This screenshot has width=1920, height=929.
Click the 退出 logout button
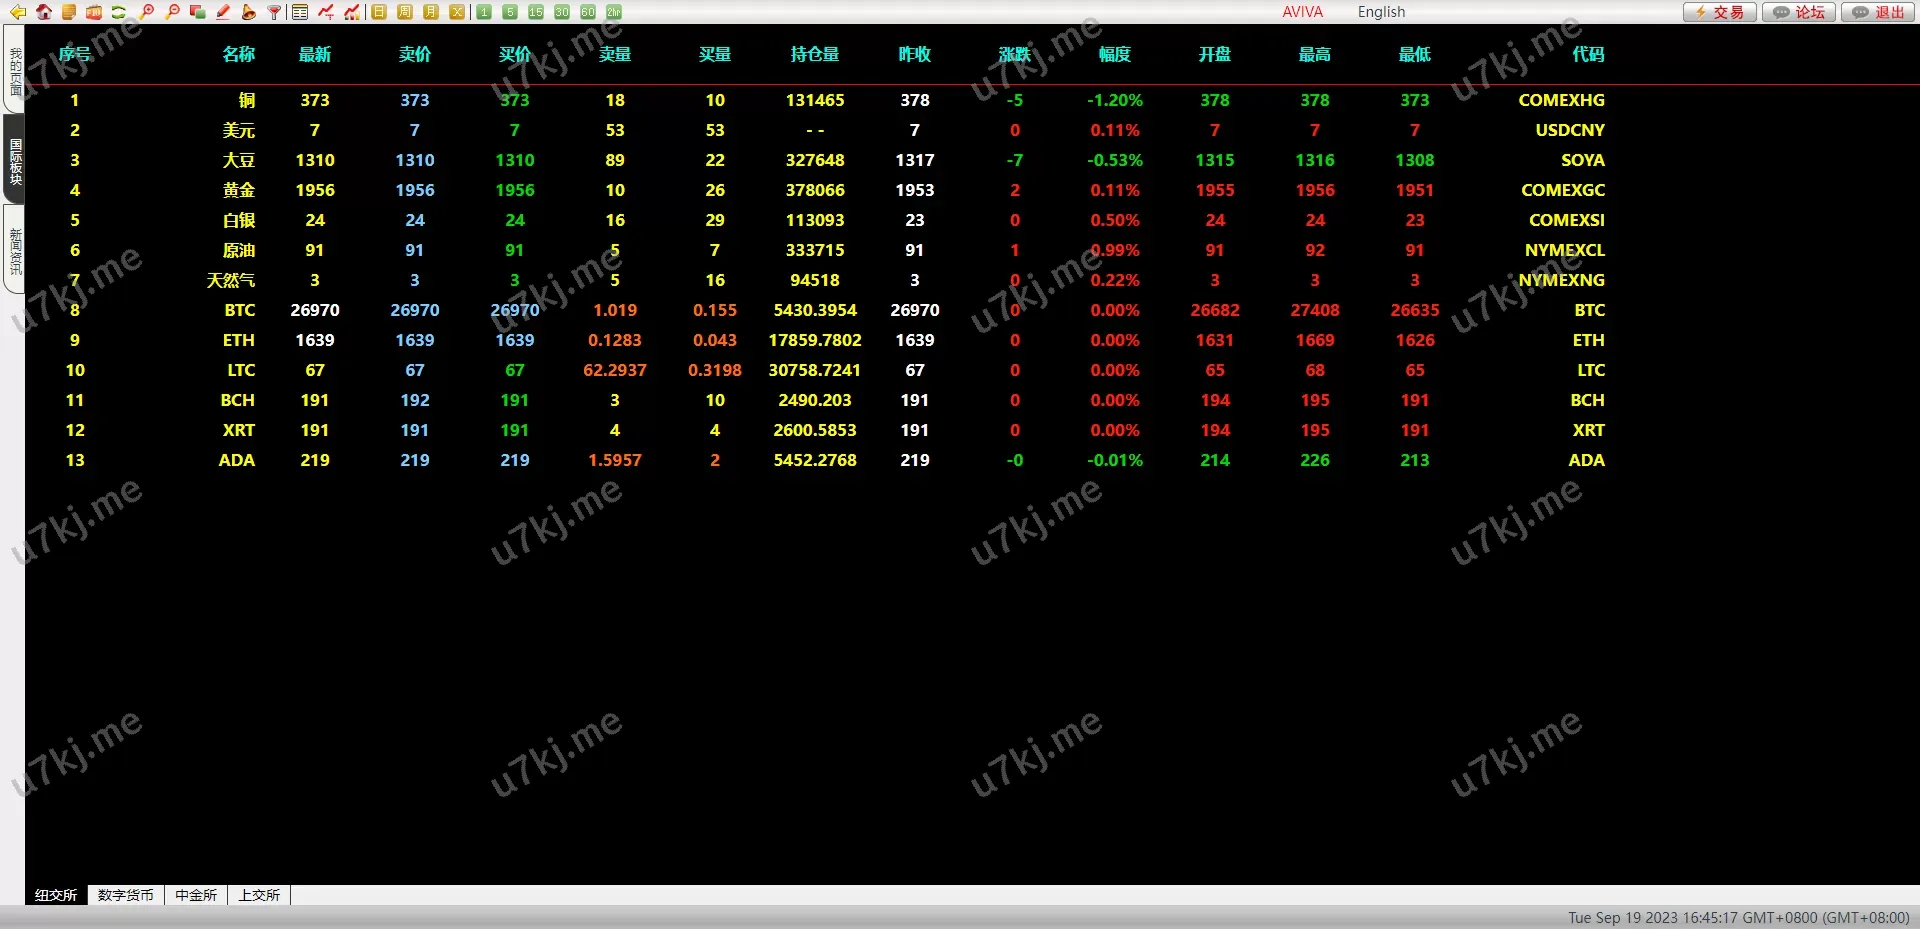point(1878,12)
